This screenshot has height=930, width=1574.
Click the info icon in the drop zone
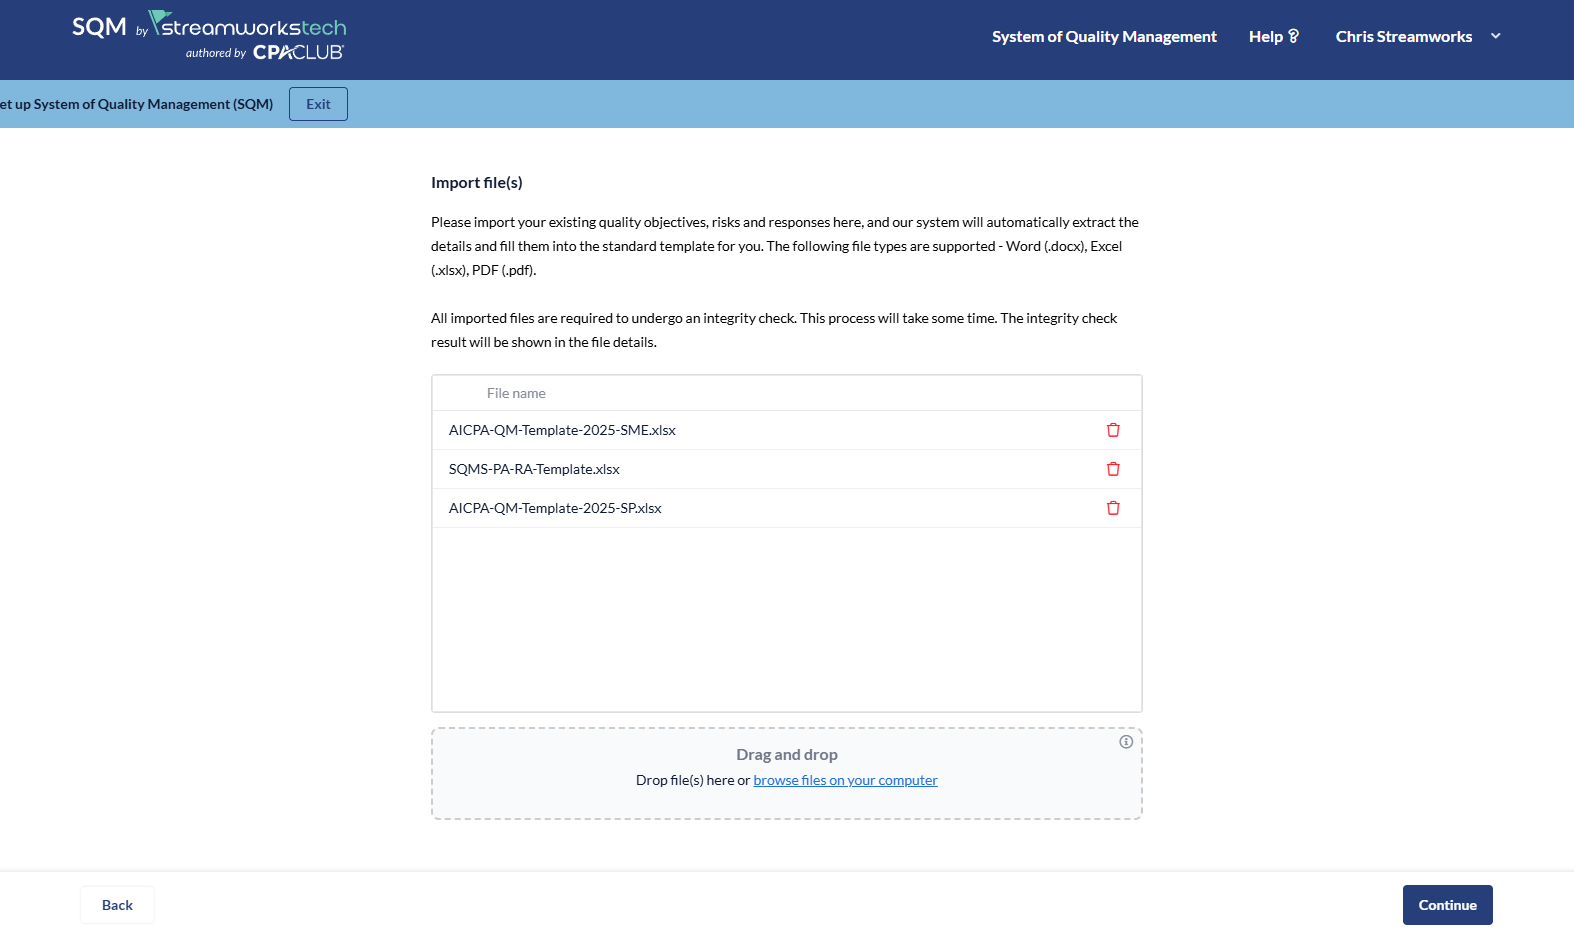1126,742
